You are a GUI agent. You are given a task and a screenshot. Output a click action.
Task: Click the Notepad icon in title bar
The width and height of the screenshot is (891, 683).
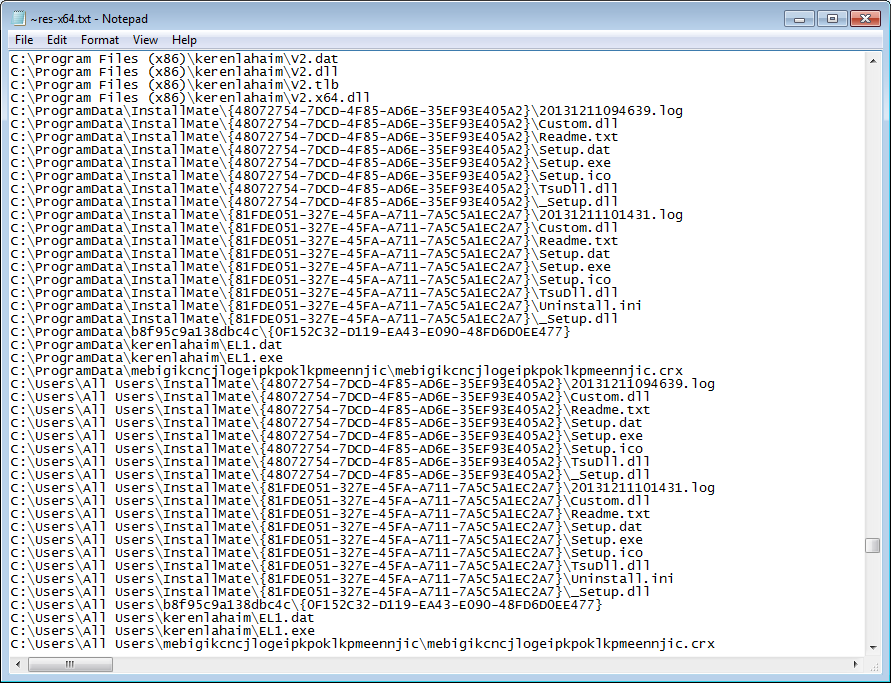(x=19, y=19)
